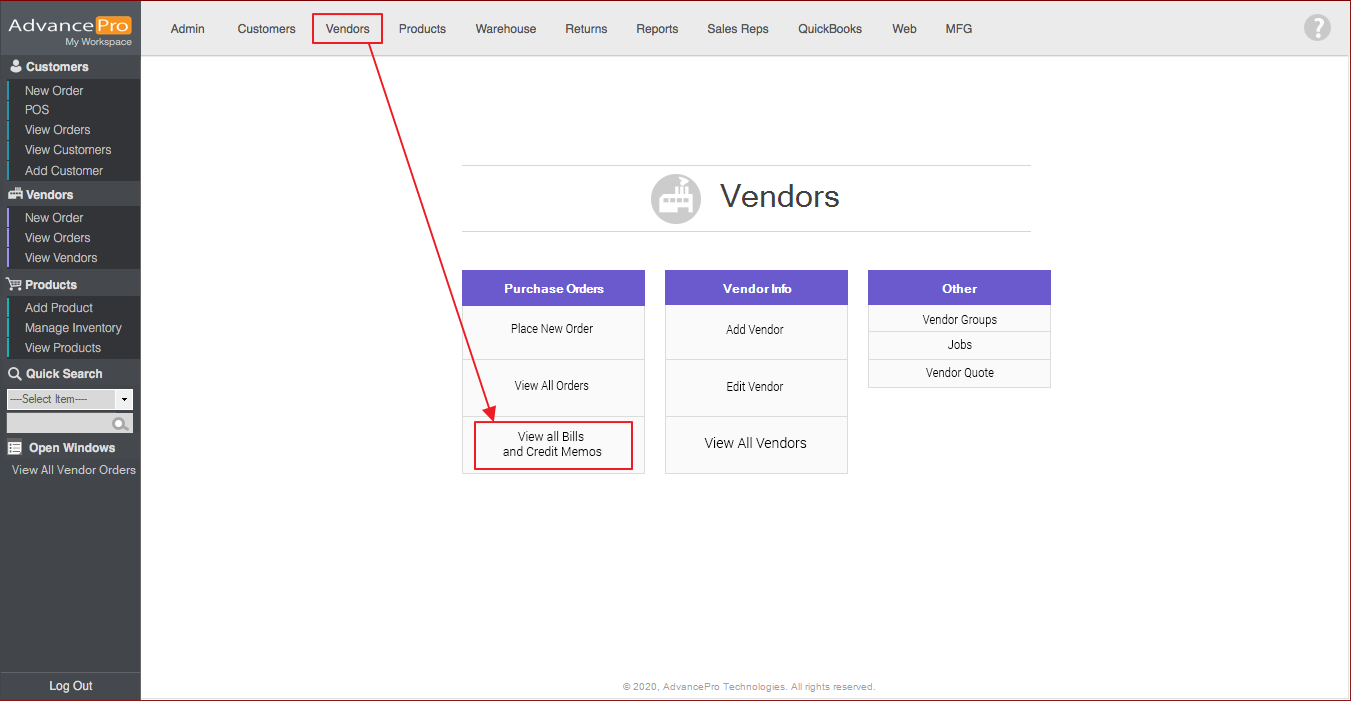The height and width of the screenshot is (701, 1351).
Task: Open the Warehouse menu
Action: (x=505, y=29)
